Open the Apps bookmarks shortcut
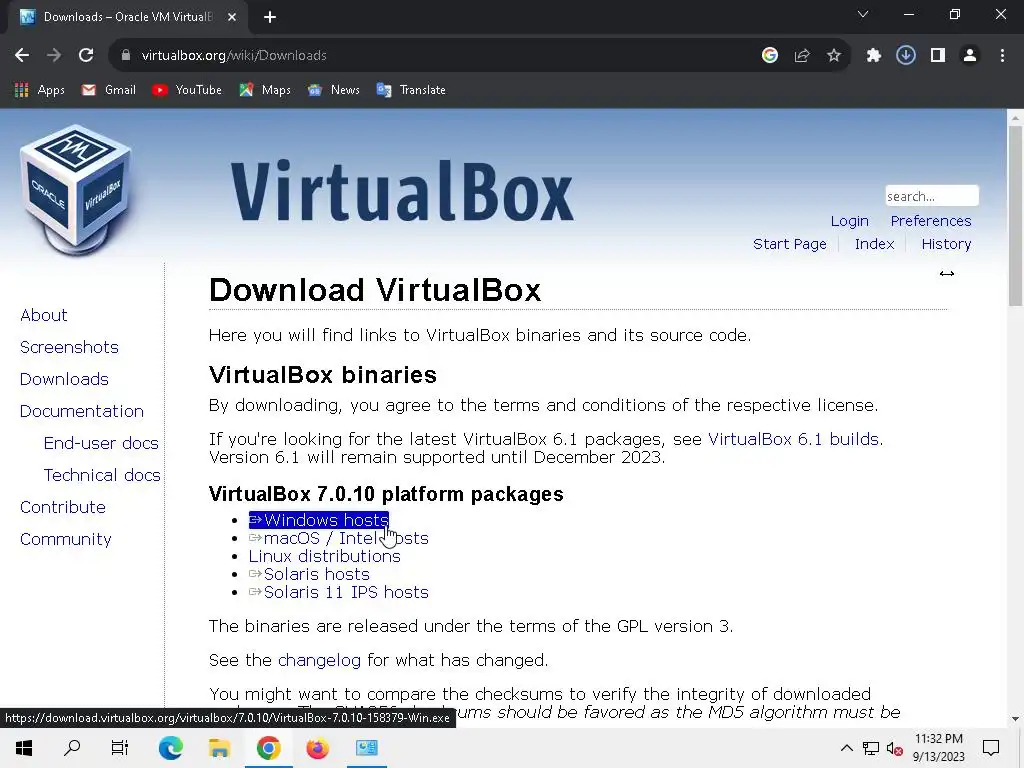The image size is (1024, 768). pyautogui.click(x=39, y=90)
